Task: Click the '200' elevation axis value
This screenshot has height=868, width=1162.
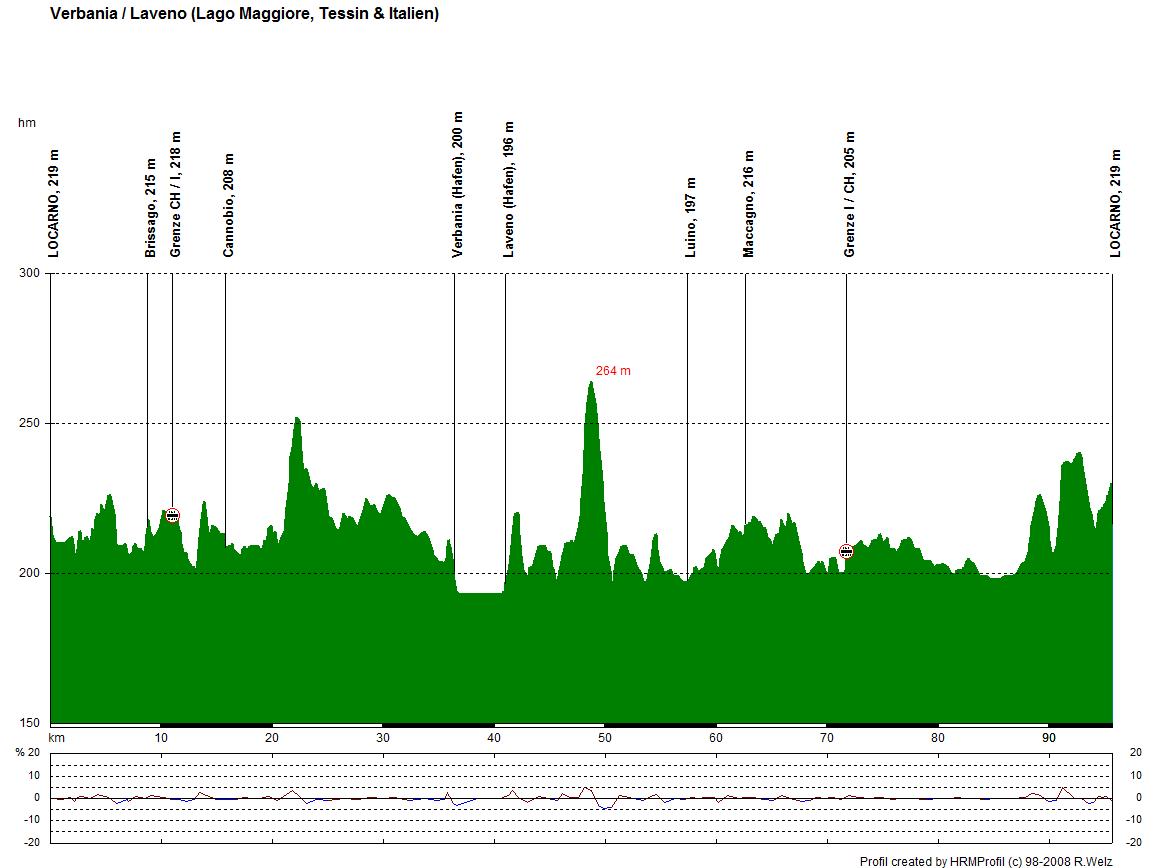Action: point(30,573)
